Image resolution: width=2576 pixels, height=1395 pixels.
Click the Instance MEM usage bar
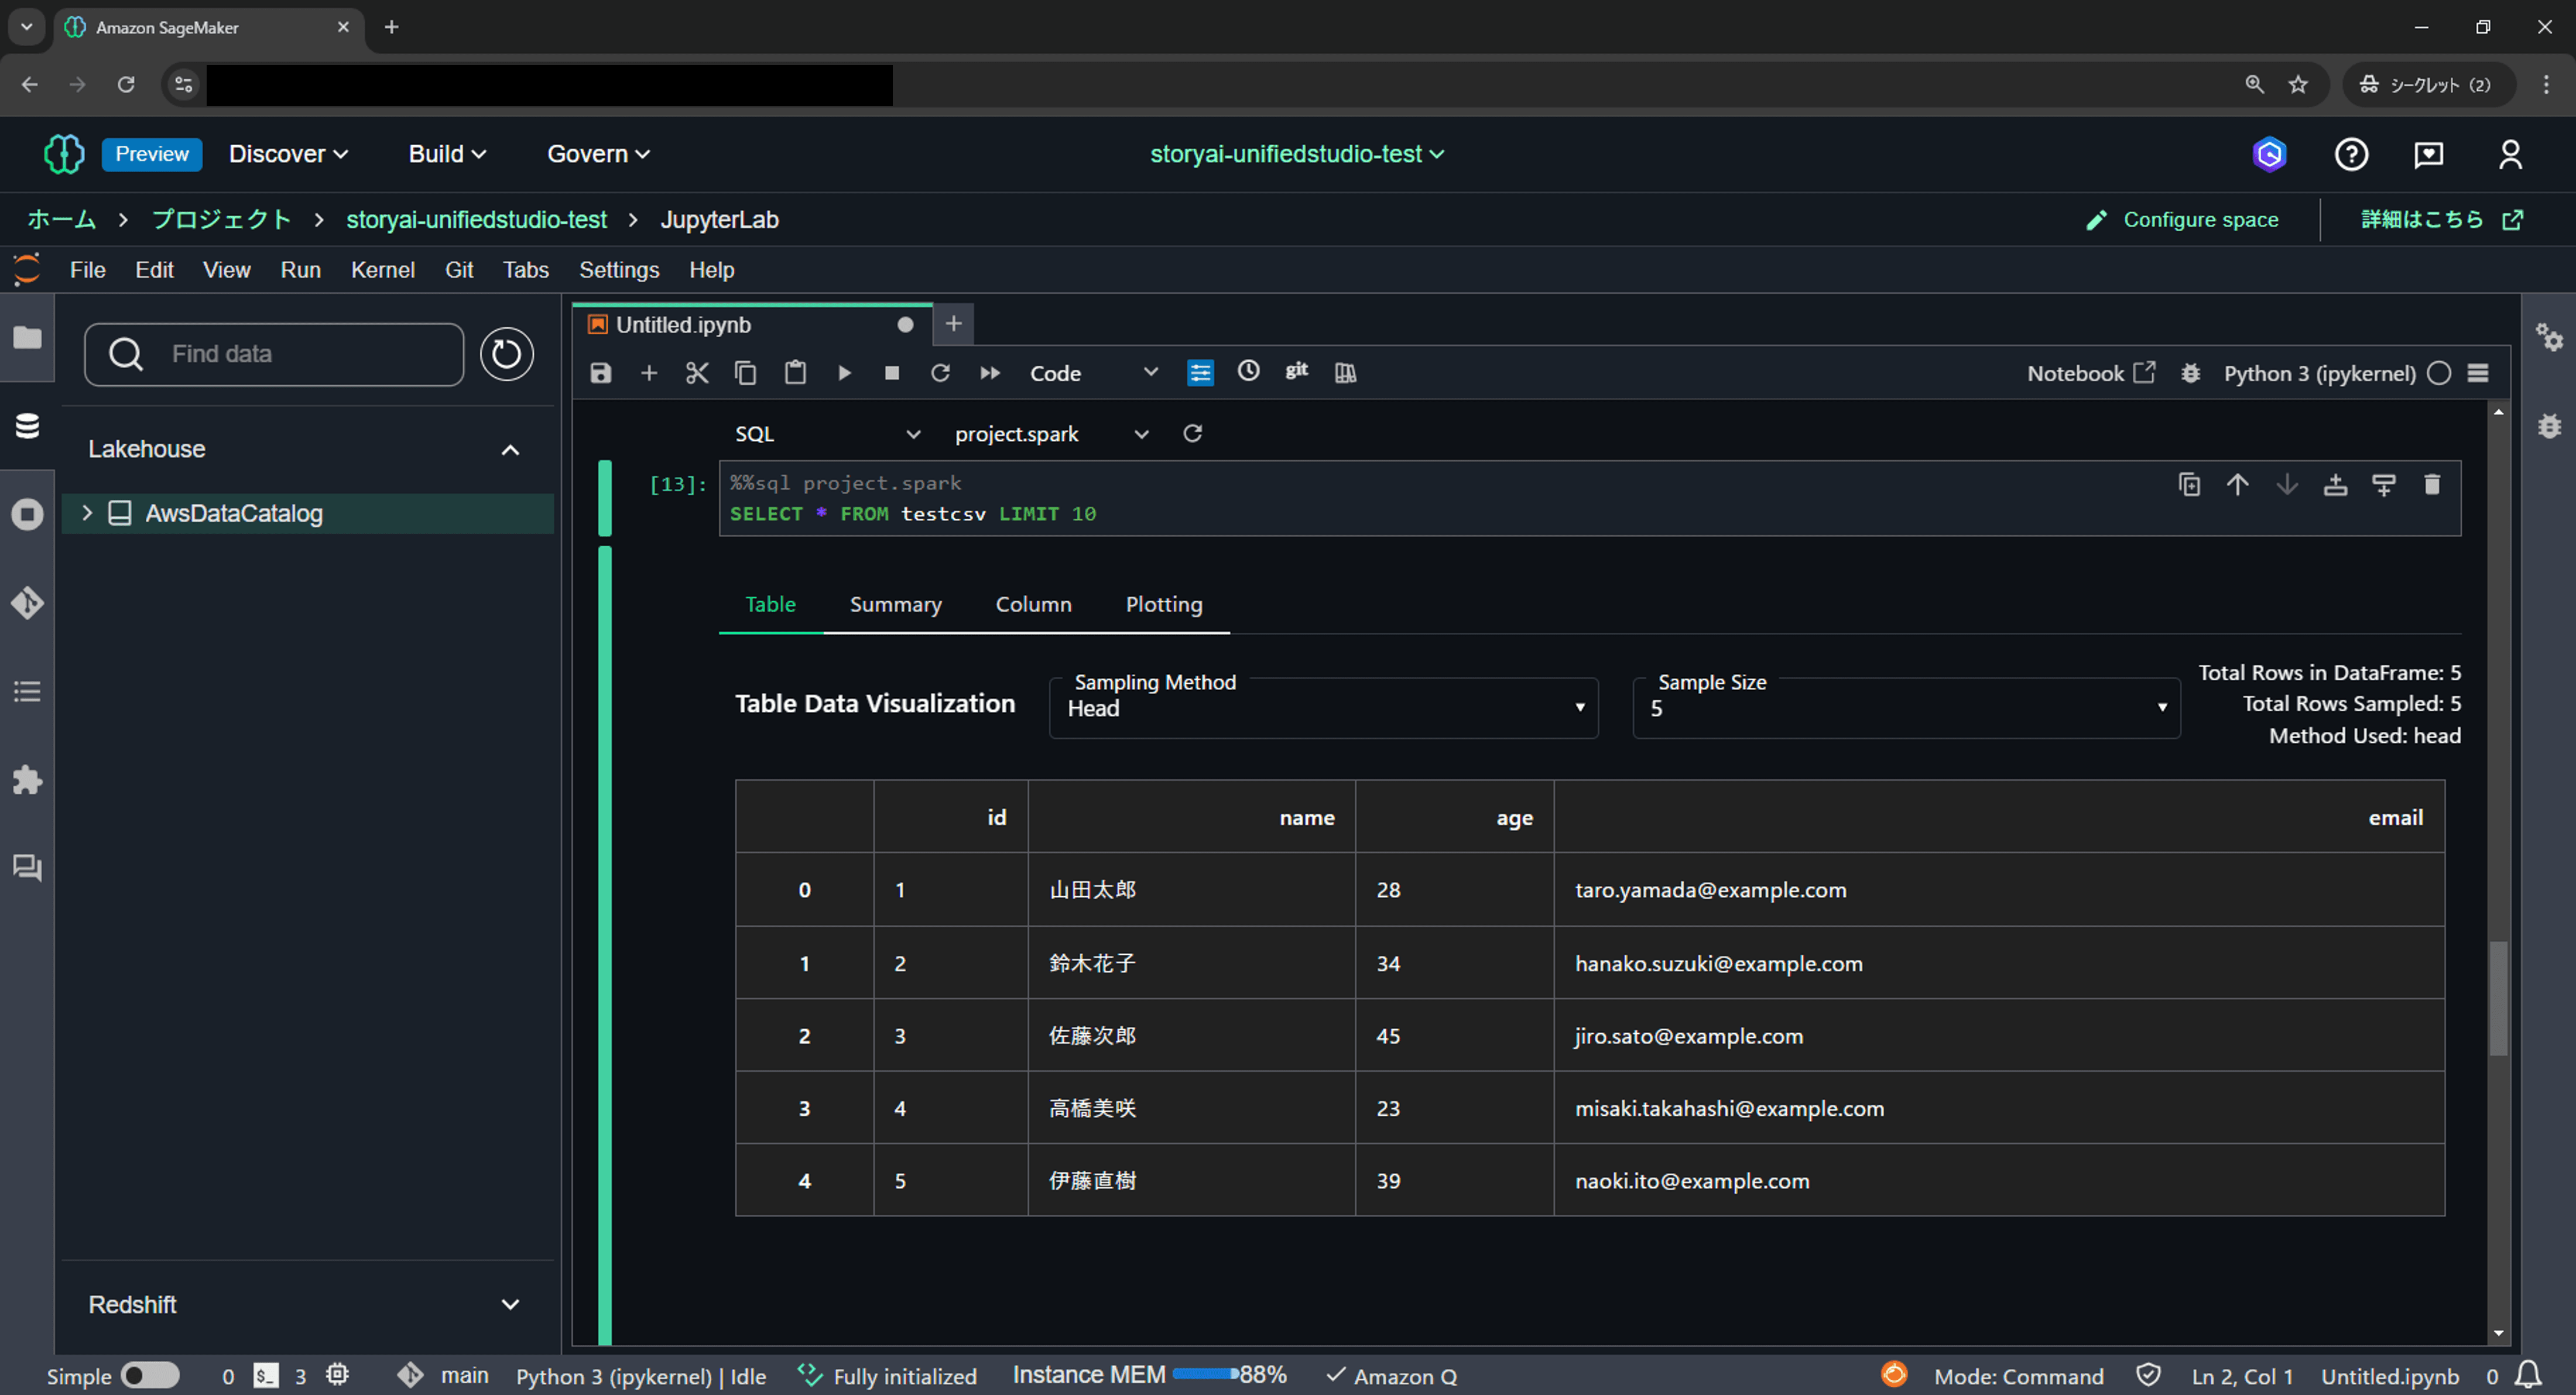tap(1207, 1375)
